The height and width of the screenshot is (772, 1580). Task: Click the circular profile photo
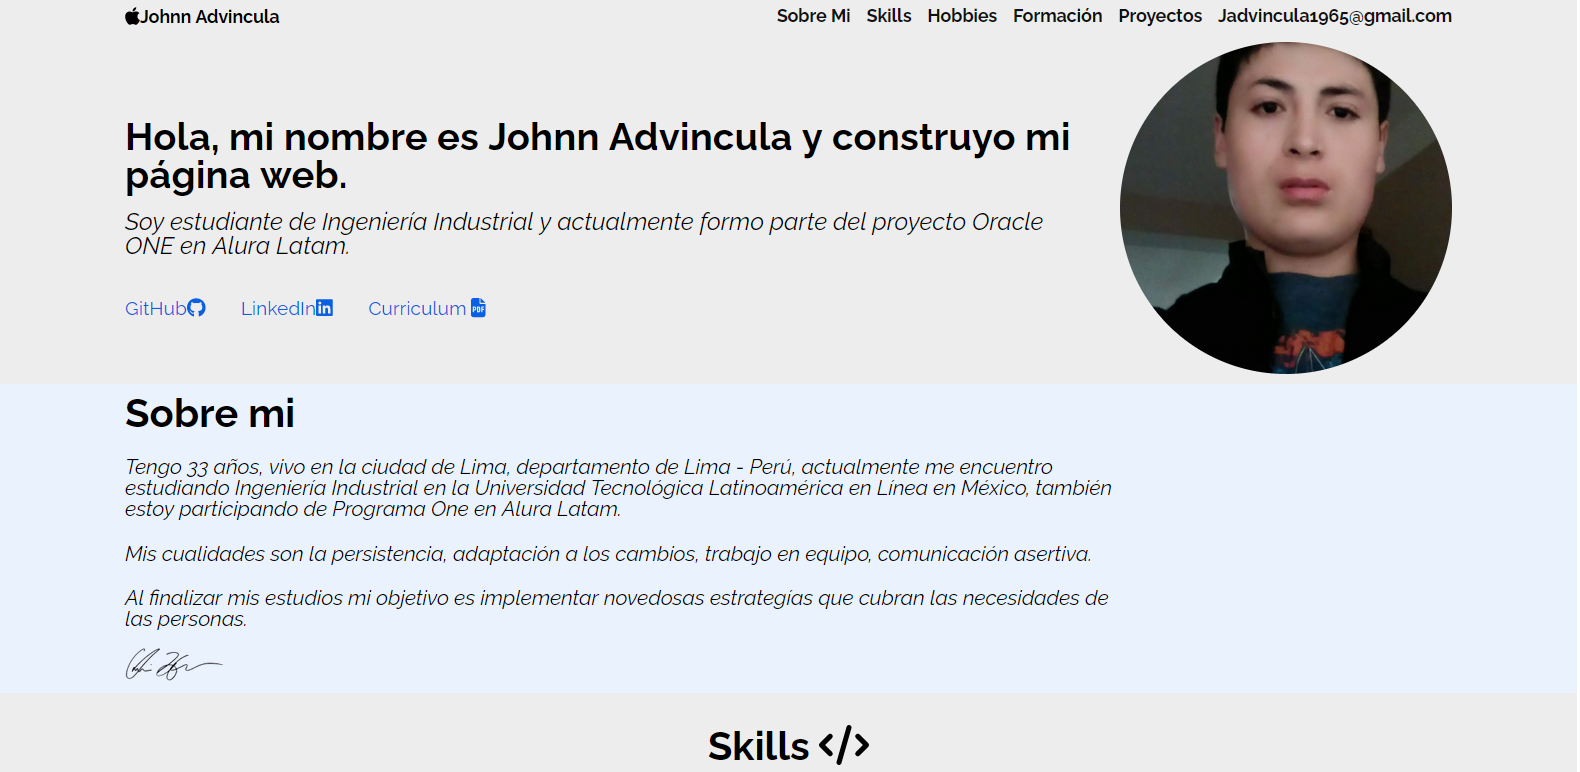pos(1286,208)
